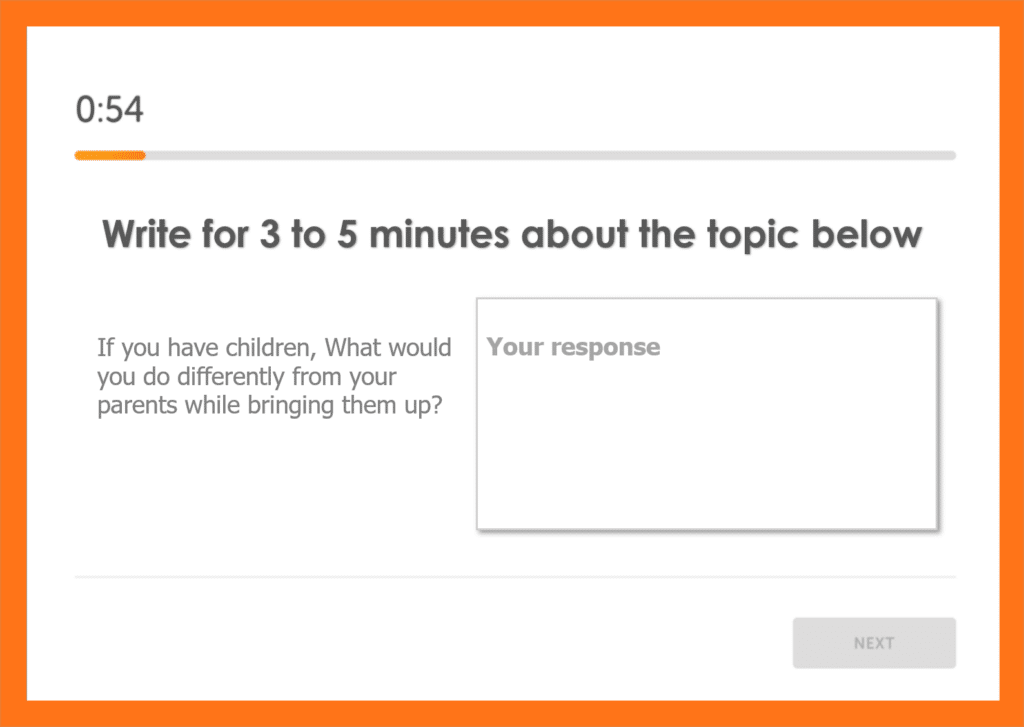This screenshot has height=727, width=1024.
Task: Click the prompt line parents while bringing them up?
Action: pos(270,405)
